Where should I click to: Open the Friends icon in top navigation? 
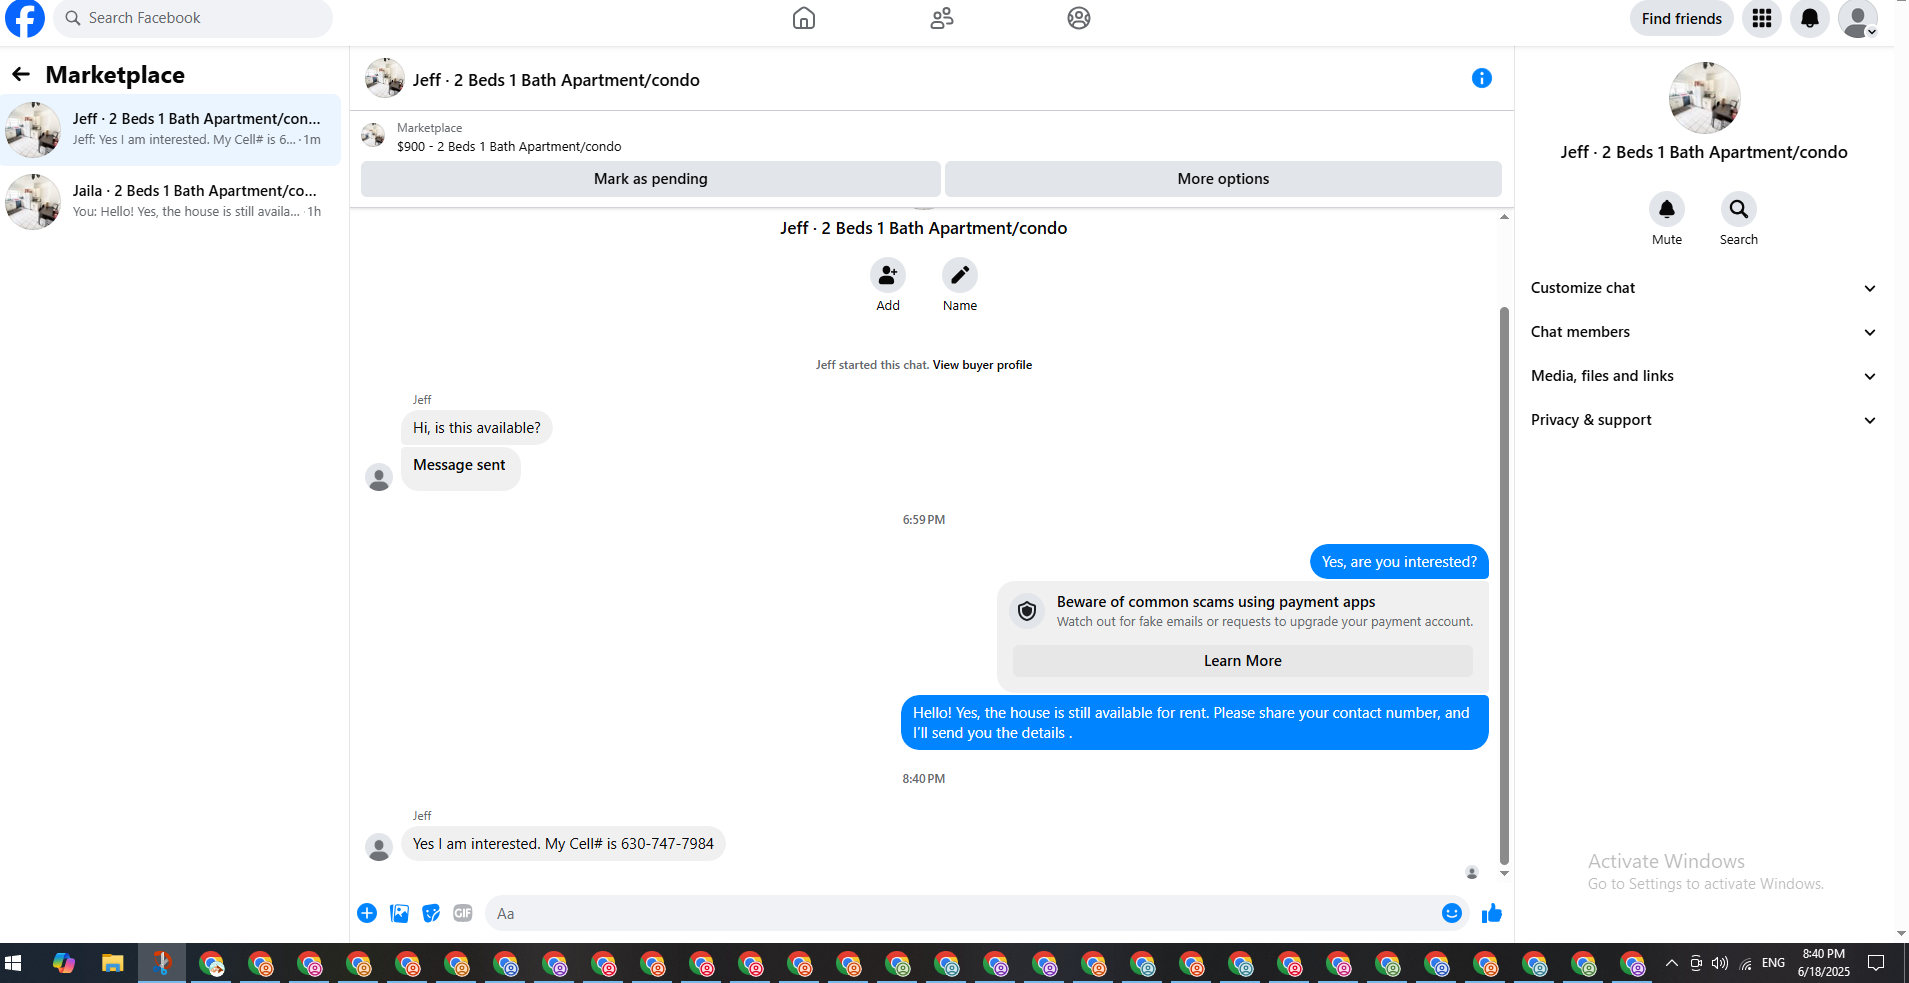(x=942, y=18)
